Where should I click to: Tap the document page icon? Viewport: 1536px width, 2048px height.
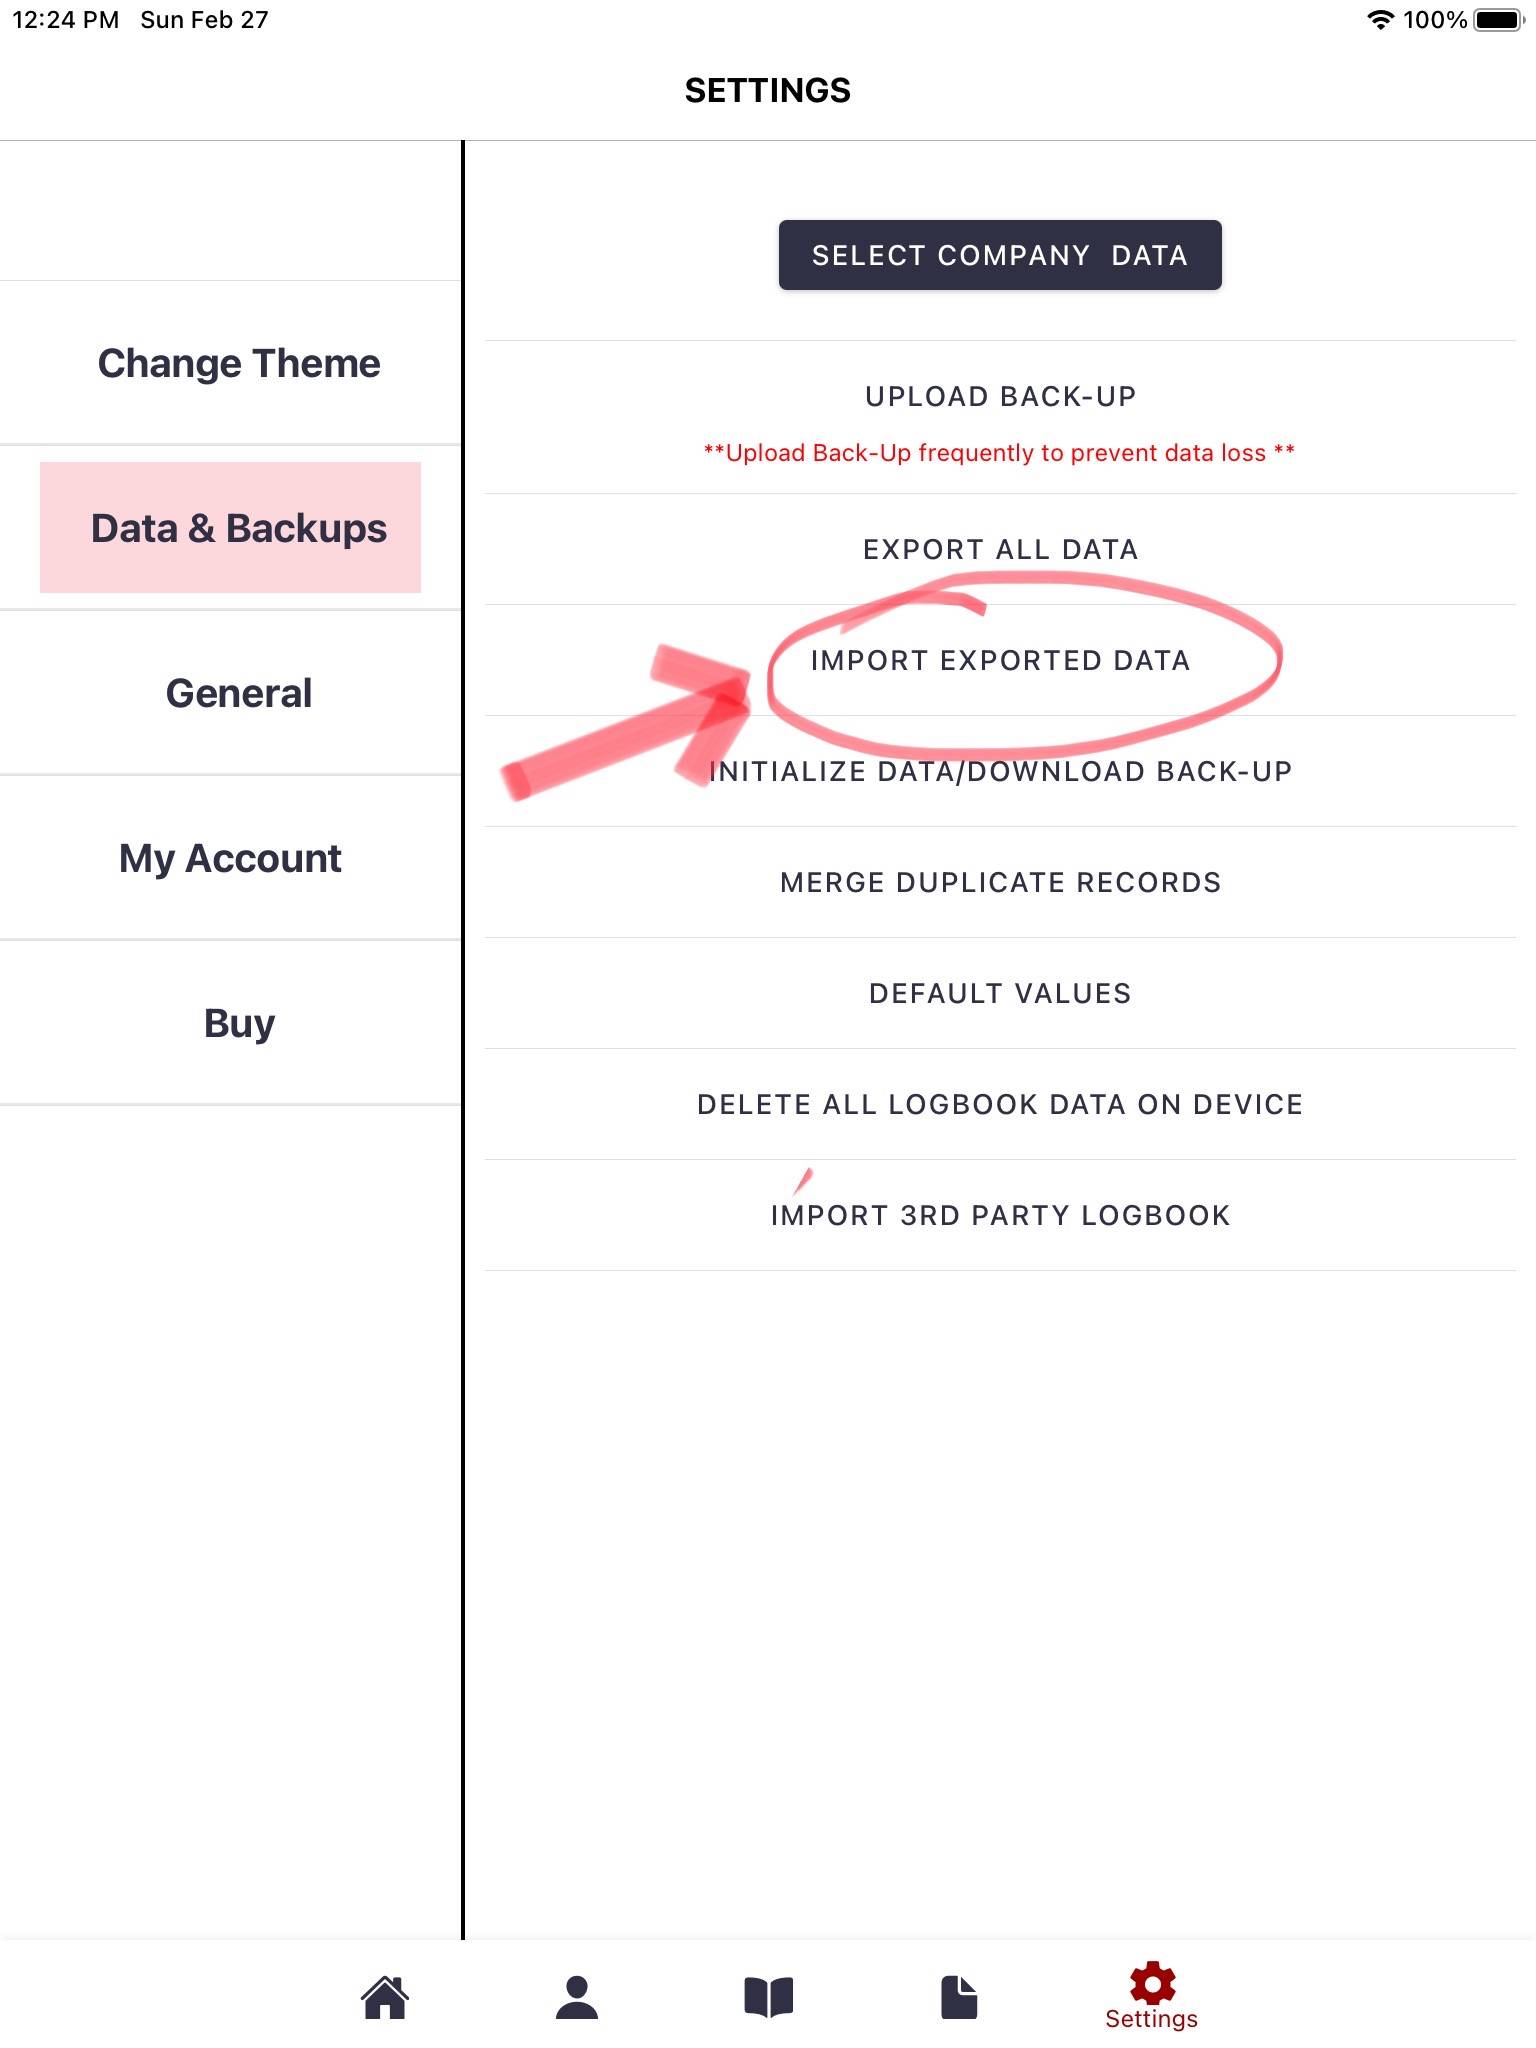959,1997
